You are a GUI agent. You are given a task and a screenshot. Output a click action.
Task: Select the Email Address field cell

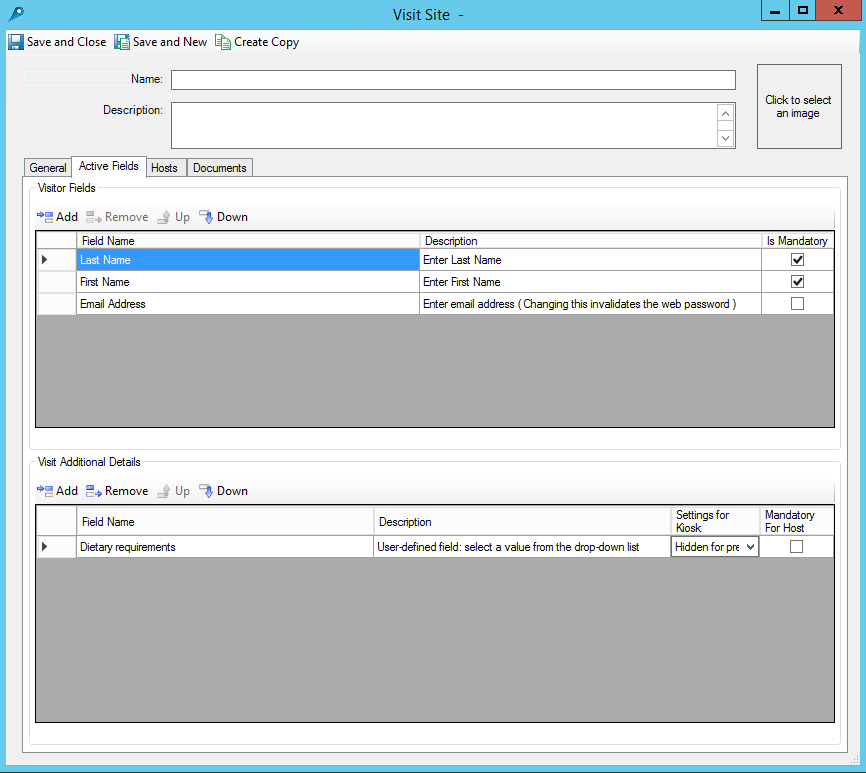coord(247,304)
